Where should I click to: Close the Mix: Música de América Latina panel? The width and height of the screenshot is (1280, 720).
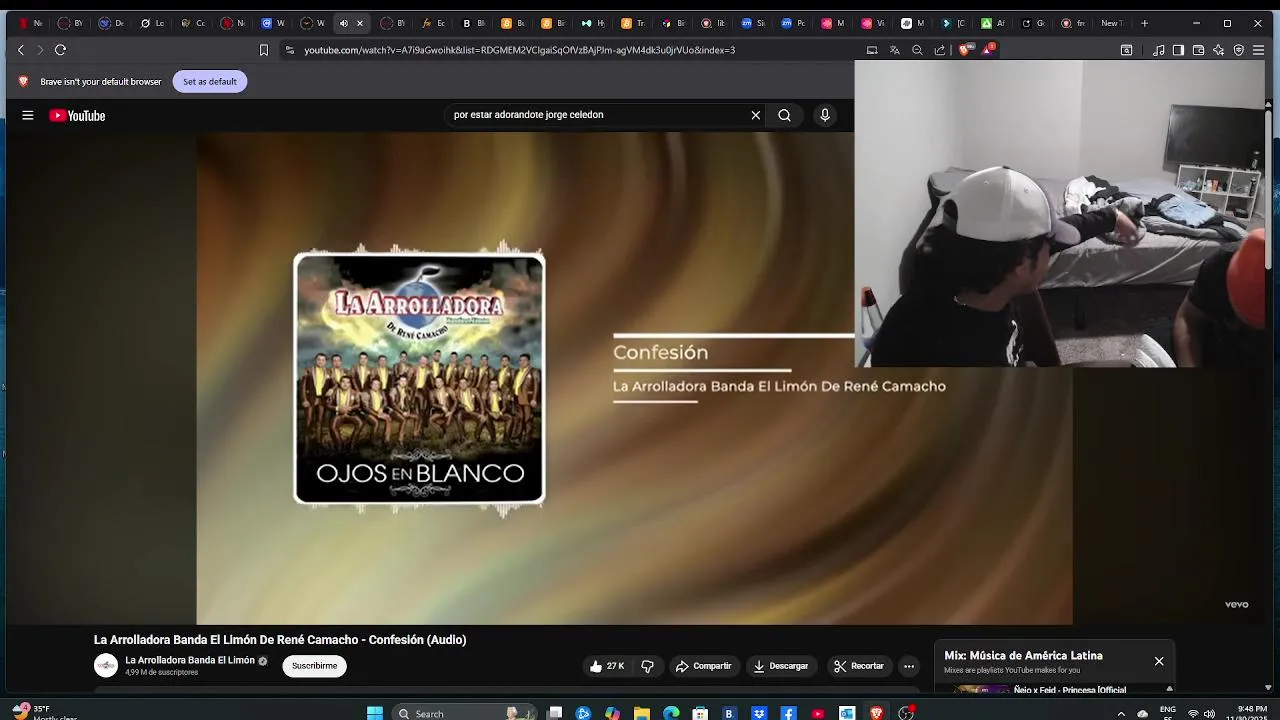1159,661
